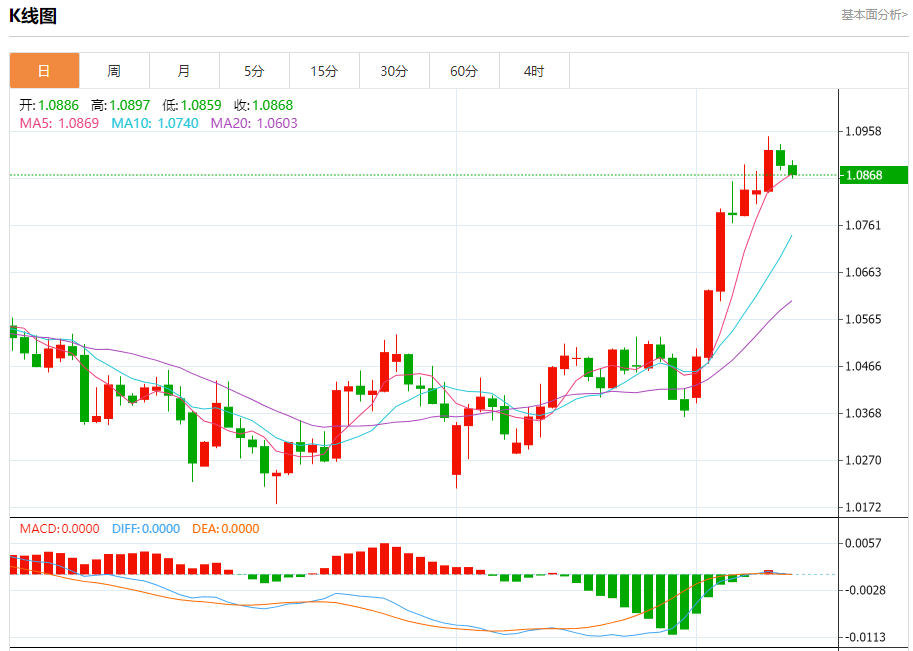Click the K线图 chart title
The width and height of the screenshot is (913, 651).
(x=33, y=16)
